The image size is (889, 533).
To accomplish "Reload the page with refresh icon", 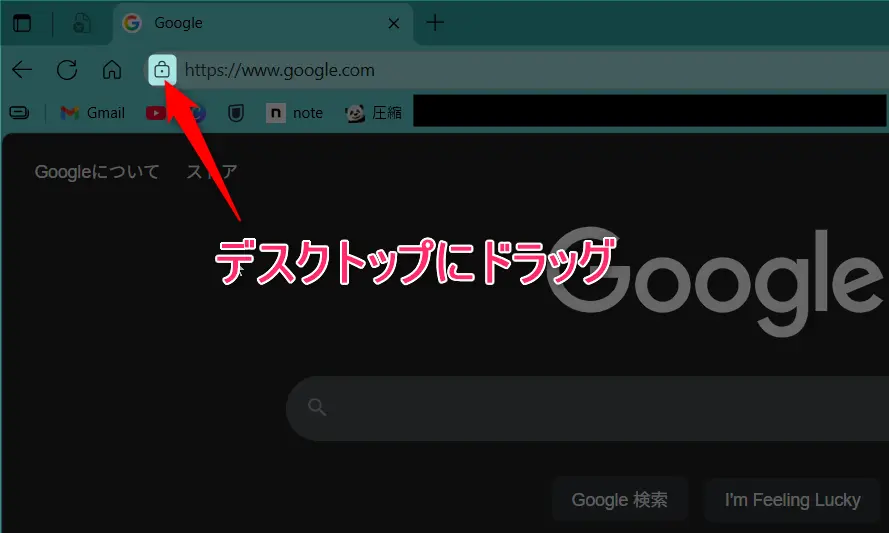I will [67, 70].
